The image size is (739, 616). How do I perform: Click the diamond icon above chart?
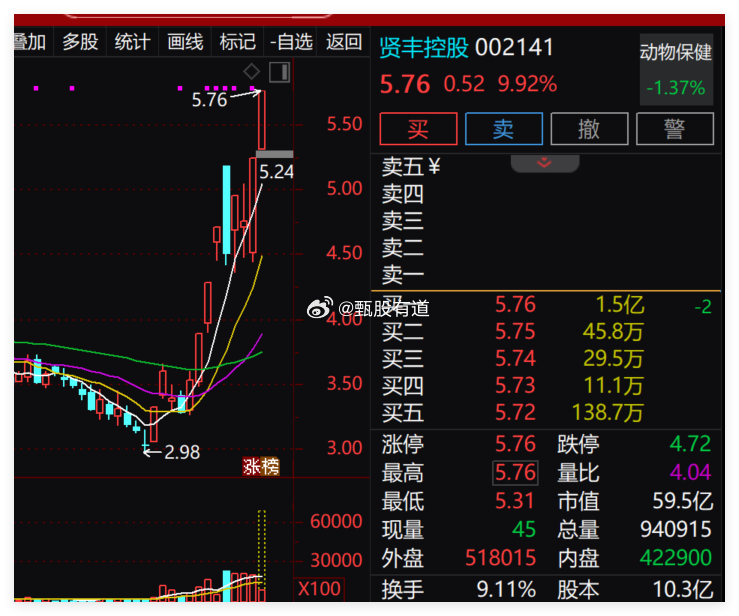point(251,72)
